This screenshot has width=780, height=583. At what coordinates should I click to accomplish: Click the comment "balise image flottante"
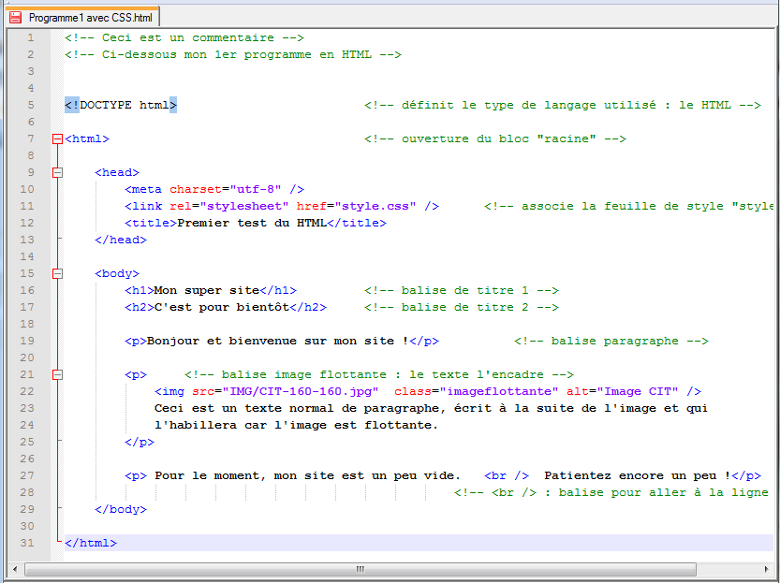tap(379, 375)
